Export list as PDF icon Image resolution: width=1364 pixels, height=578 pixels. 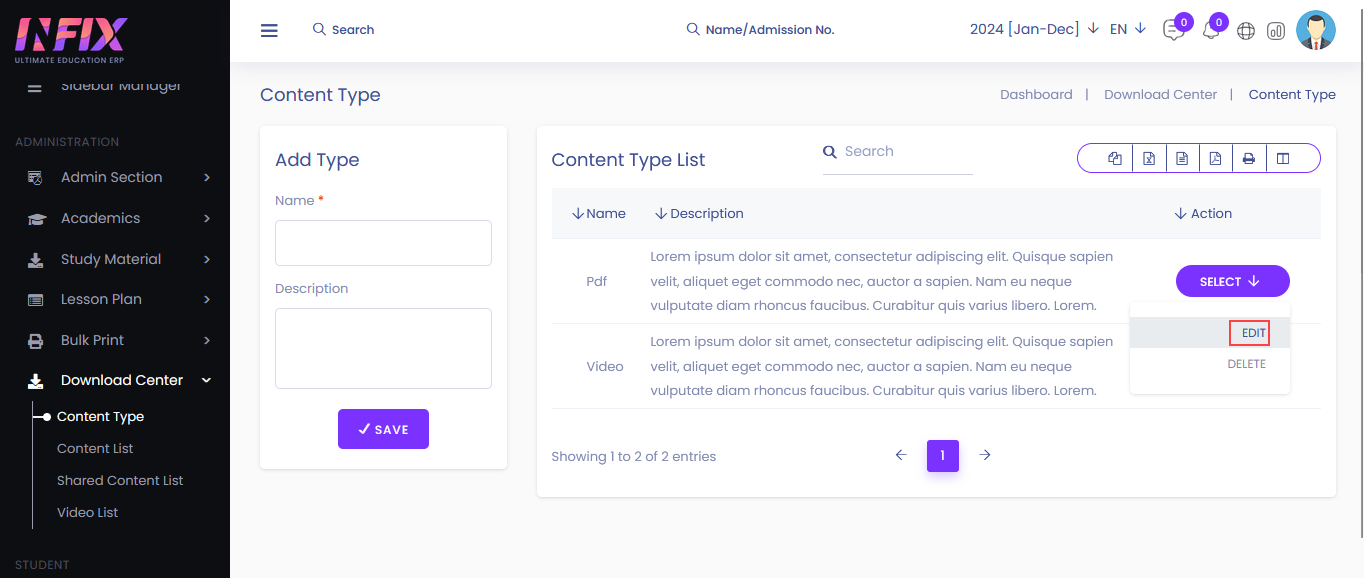coord(1215,158)
